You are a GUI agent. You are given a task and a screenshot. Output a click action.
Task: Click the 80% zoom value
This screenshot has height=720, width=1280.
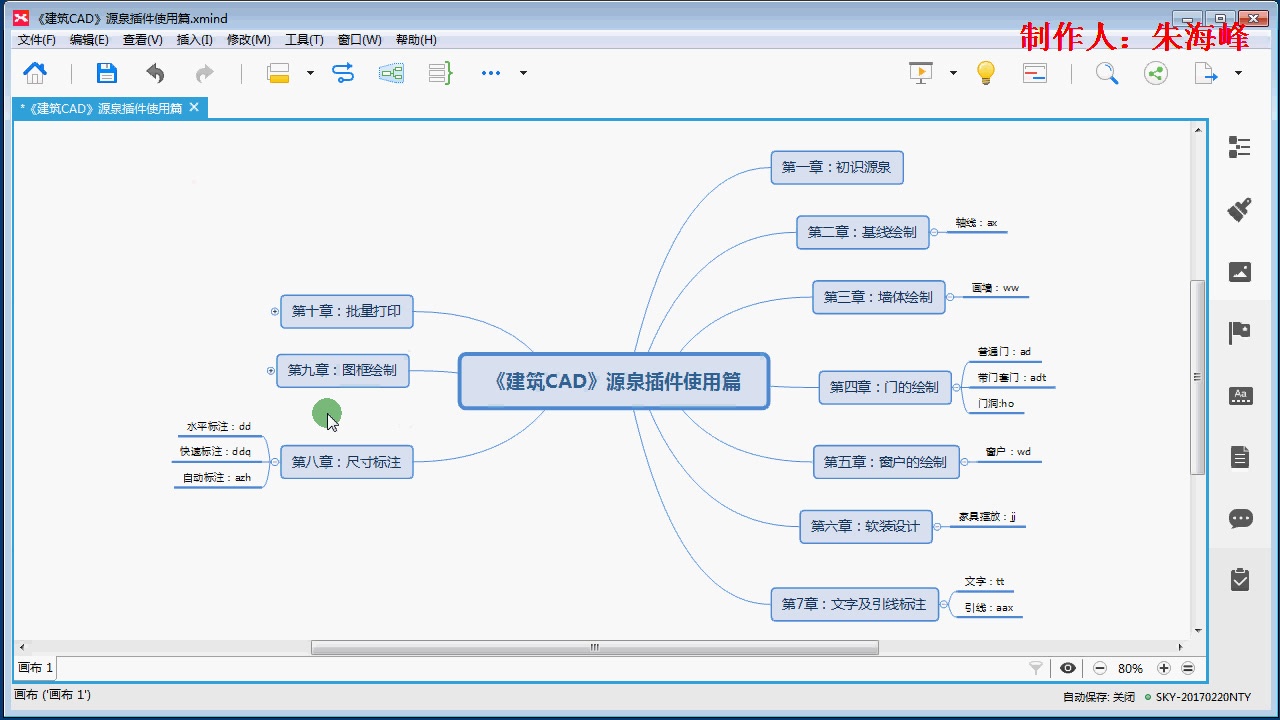pyautogui.click(x=1131, y=668)
